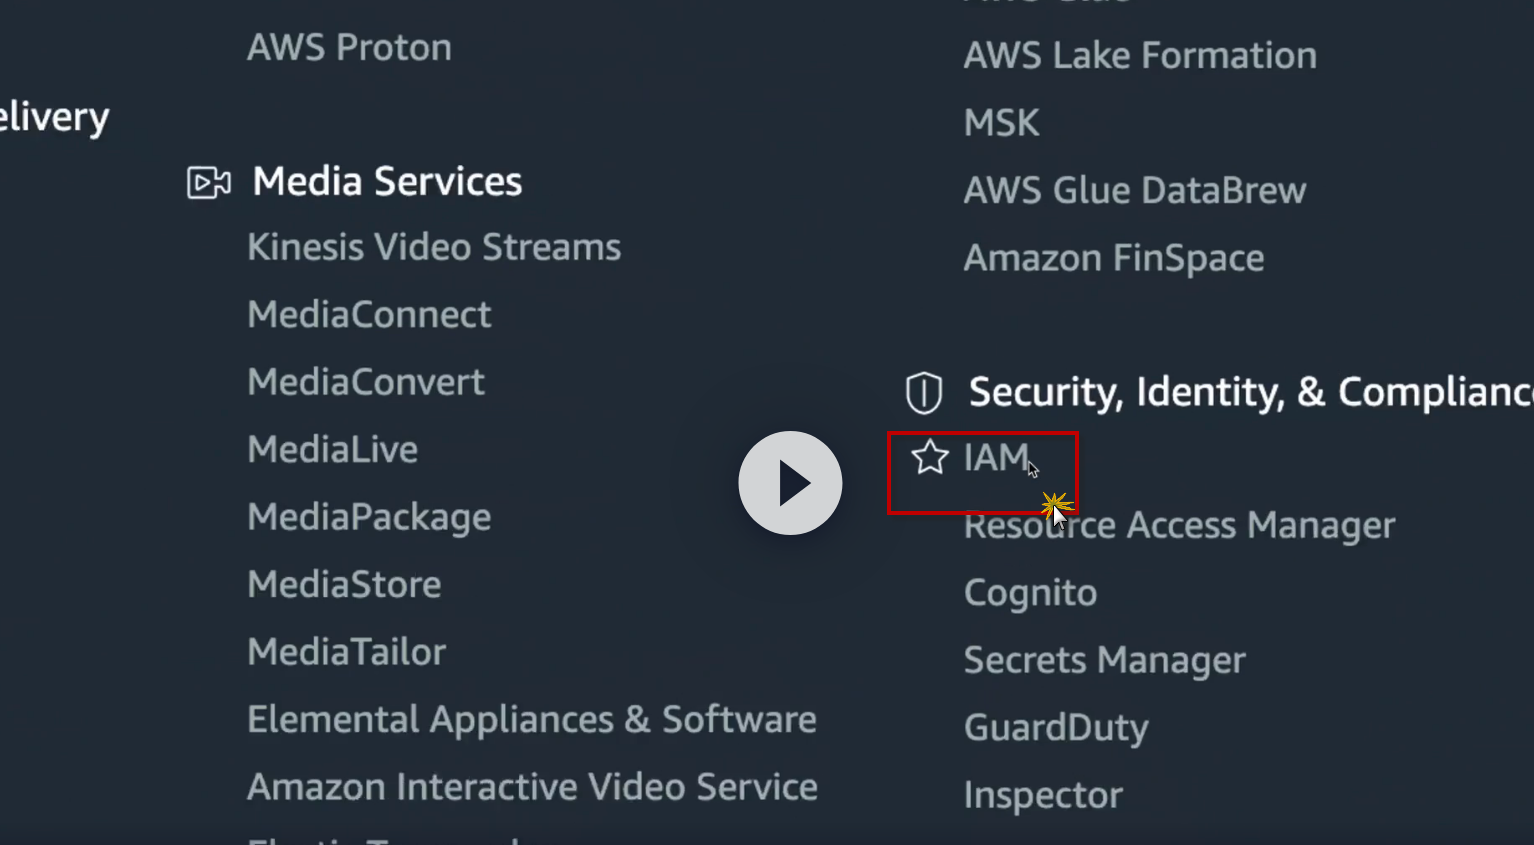
Task: Open Secrets Manager service
Action: pos(1104,660)
